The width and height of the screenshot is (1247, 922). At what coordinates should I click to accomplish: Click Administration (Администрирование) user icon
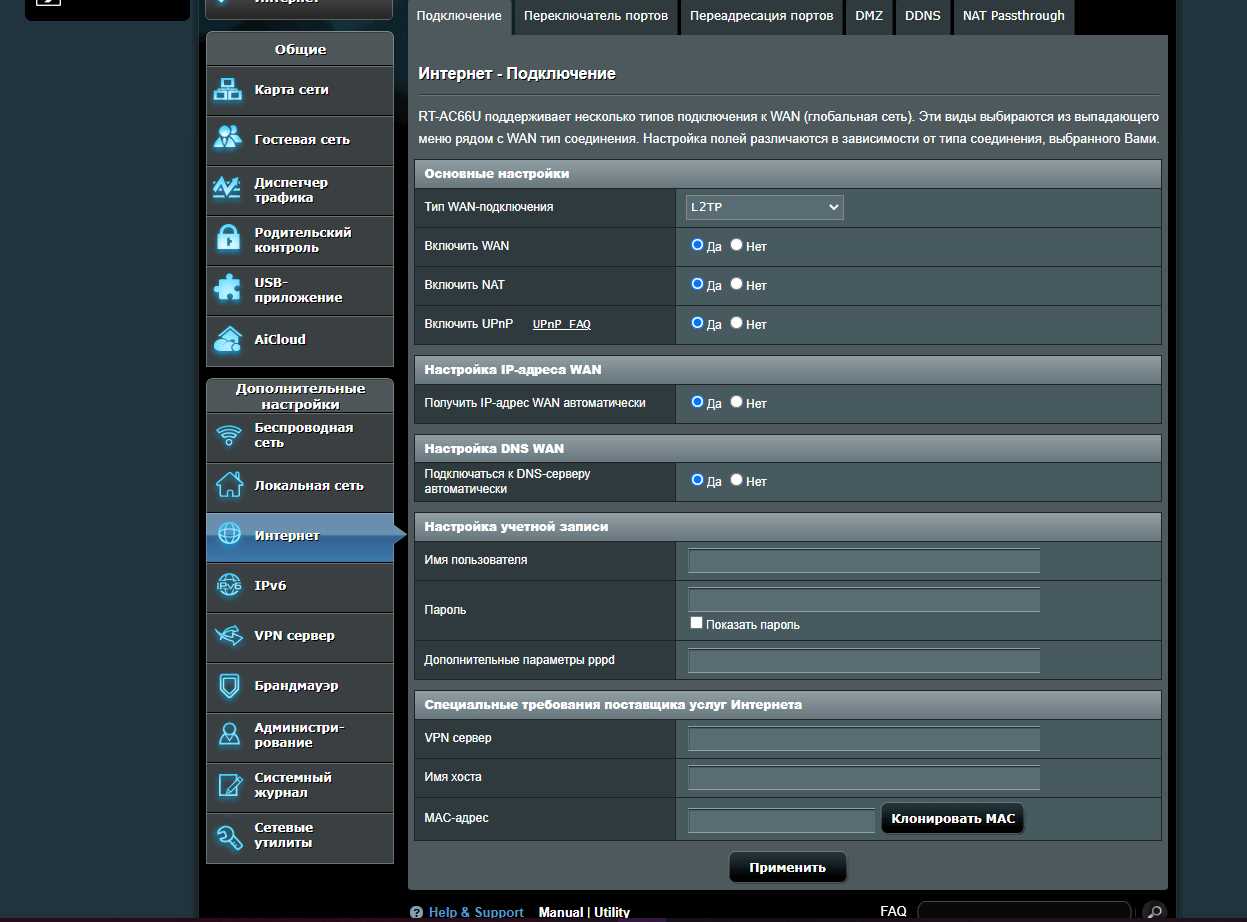(230, 735)
